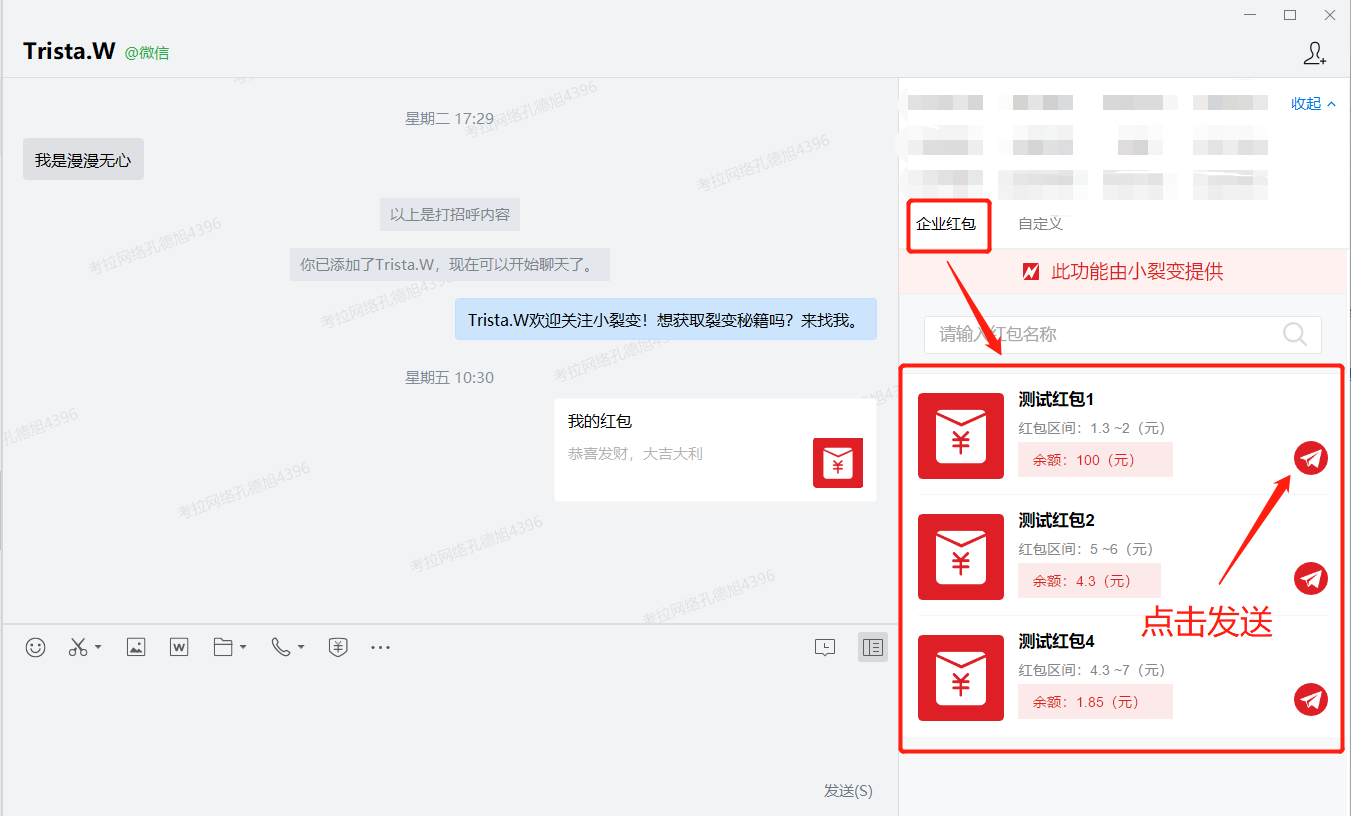Click the Trista.W contact name in header
The height and width of the screenshot is (816, 1351).
click(x=69, y=51)
